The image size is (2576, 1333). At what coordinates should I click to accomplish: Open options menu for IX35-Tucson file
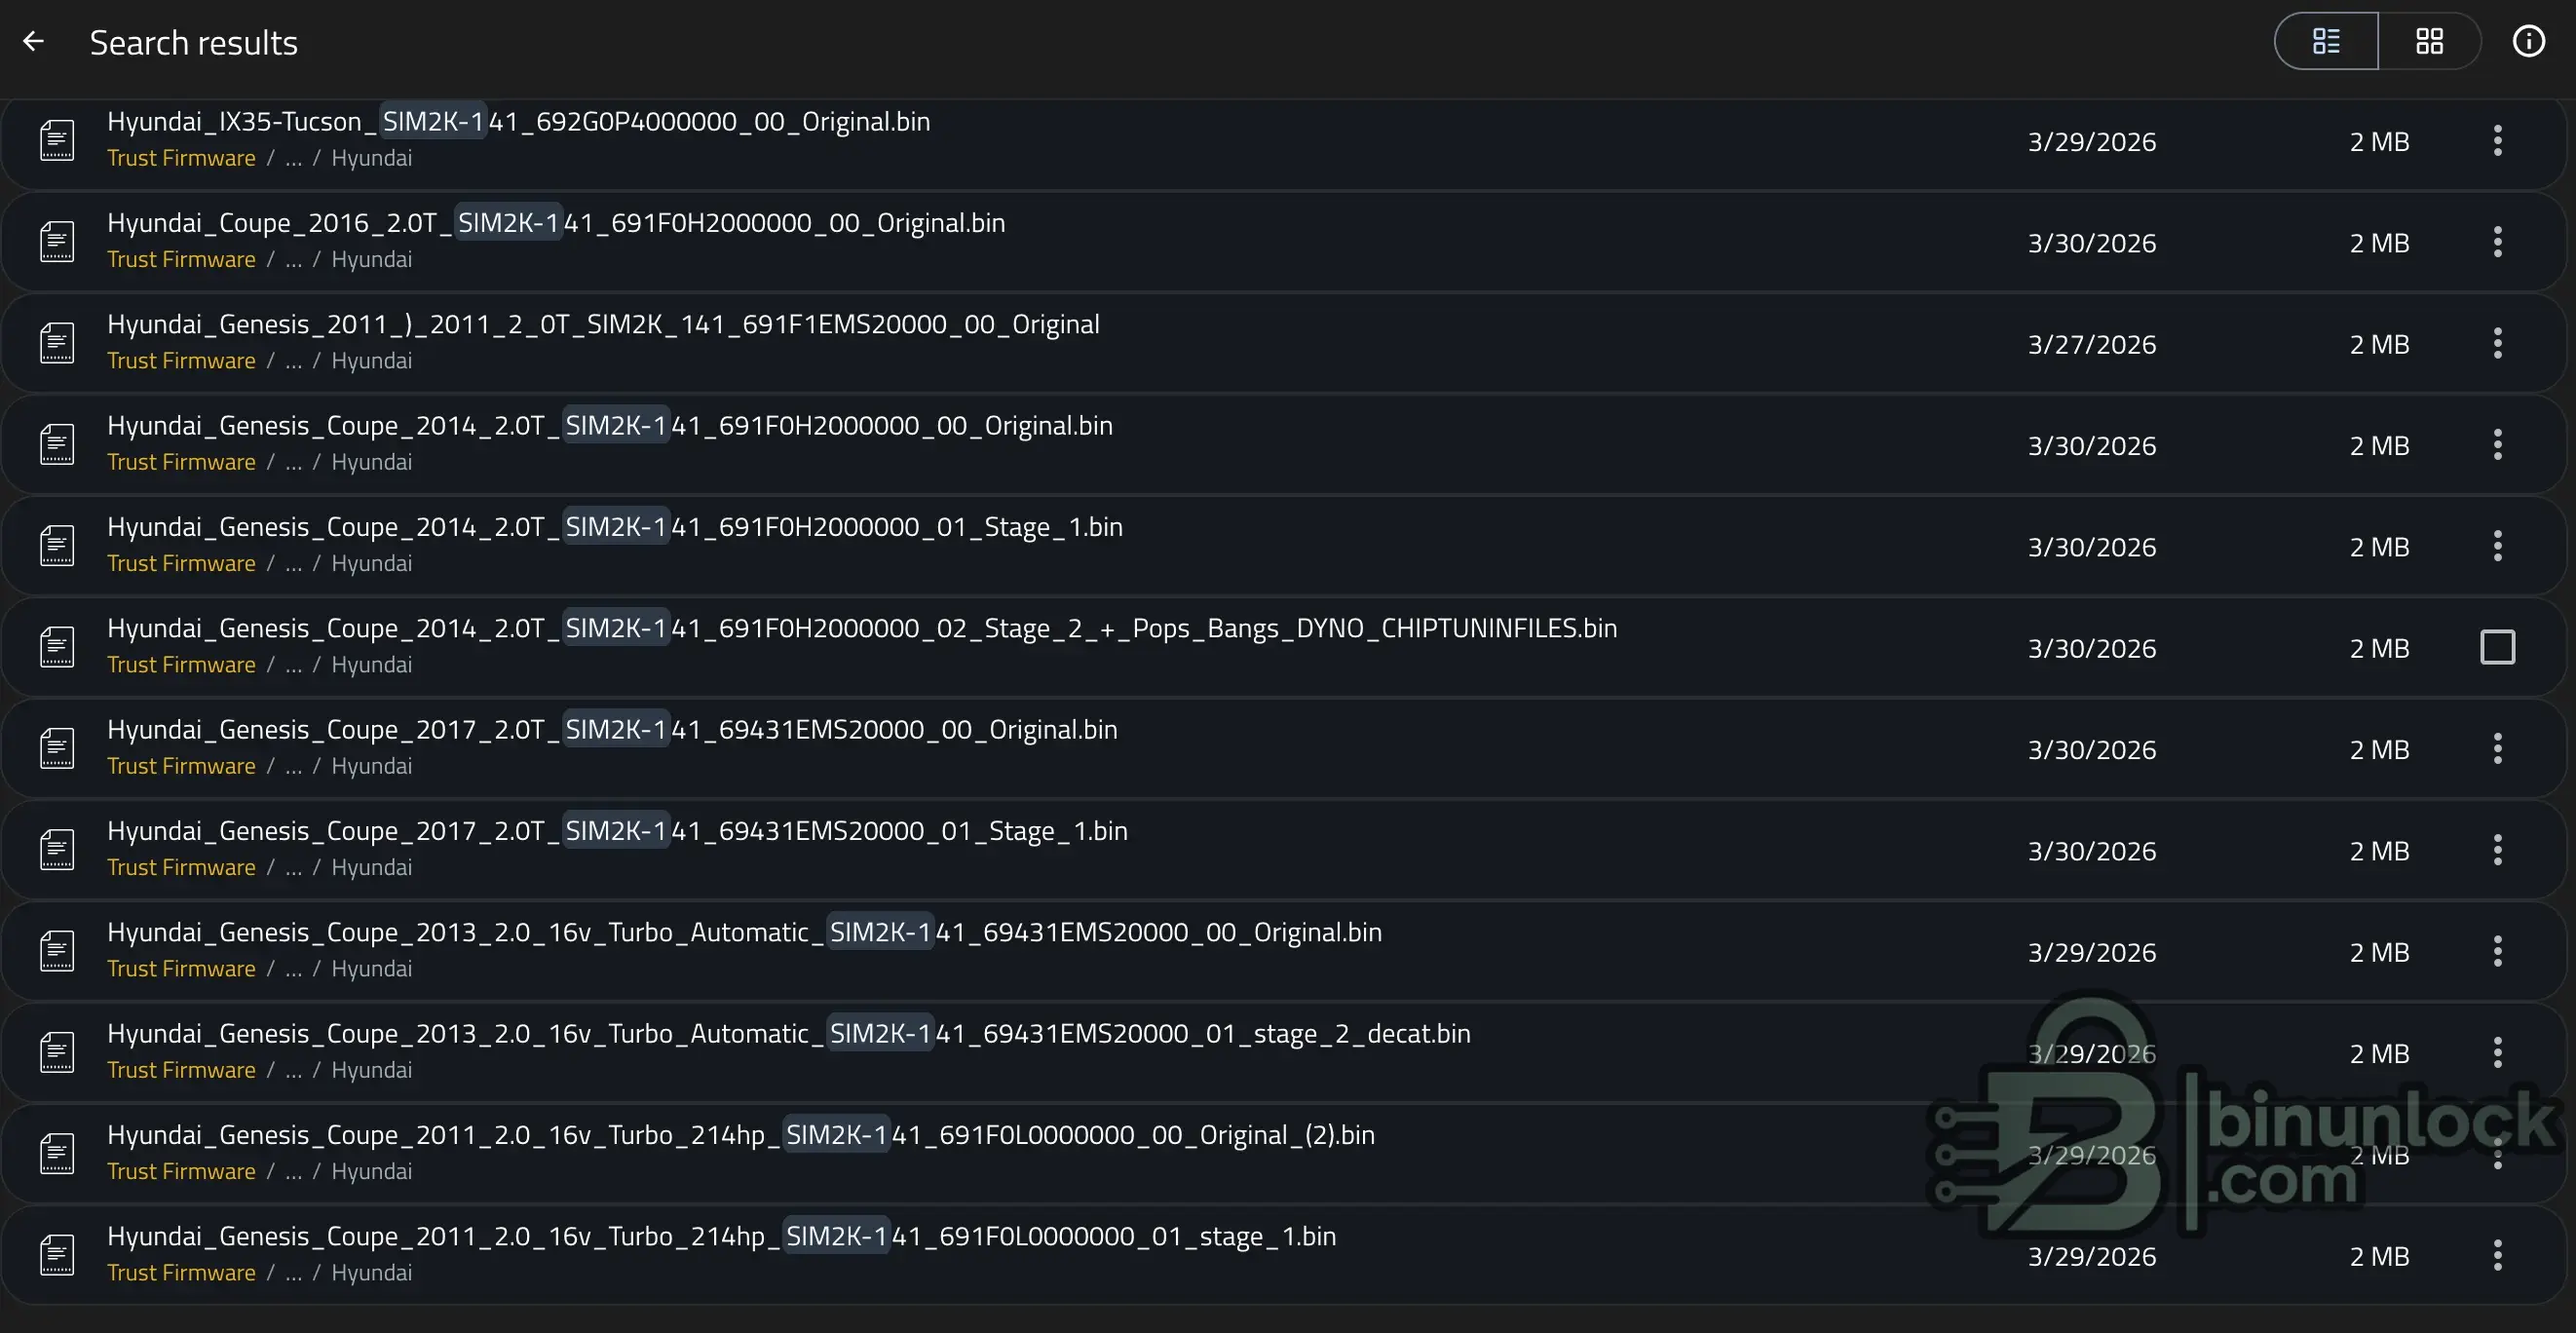click(x=2497, y=141)
